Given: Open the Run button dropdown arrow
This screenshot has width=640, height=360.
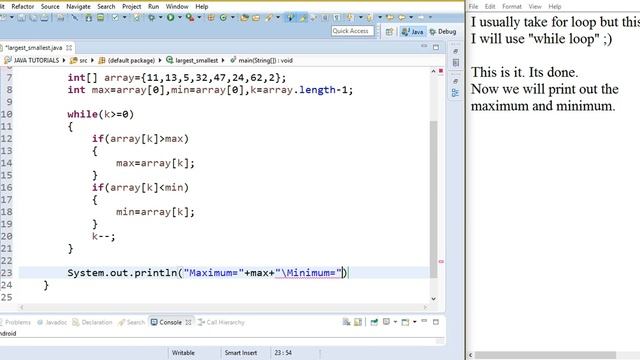Looking at the screenshot, I should 180,18.
